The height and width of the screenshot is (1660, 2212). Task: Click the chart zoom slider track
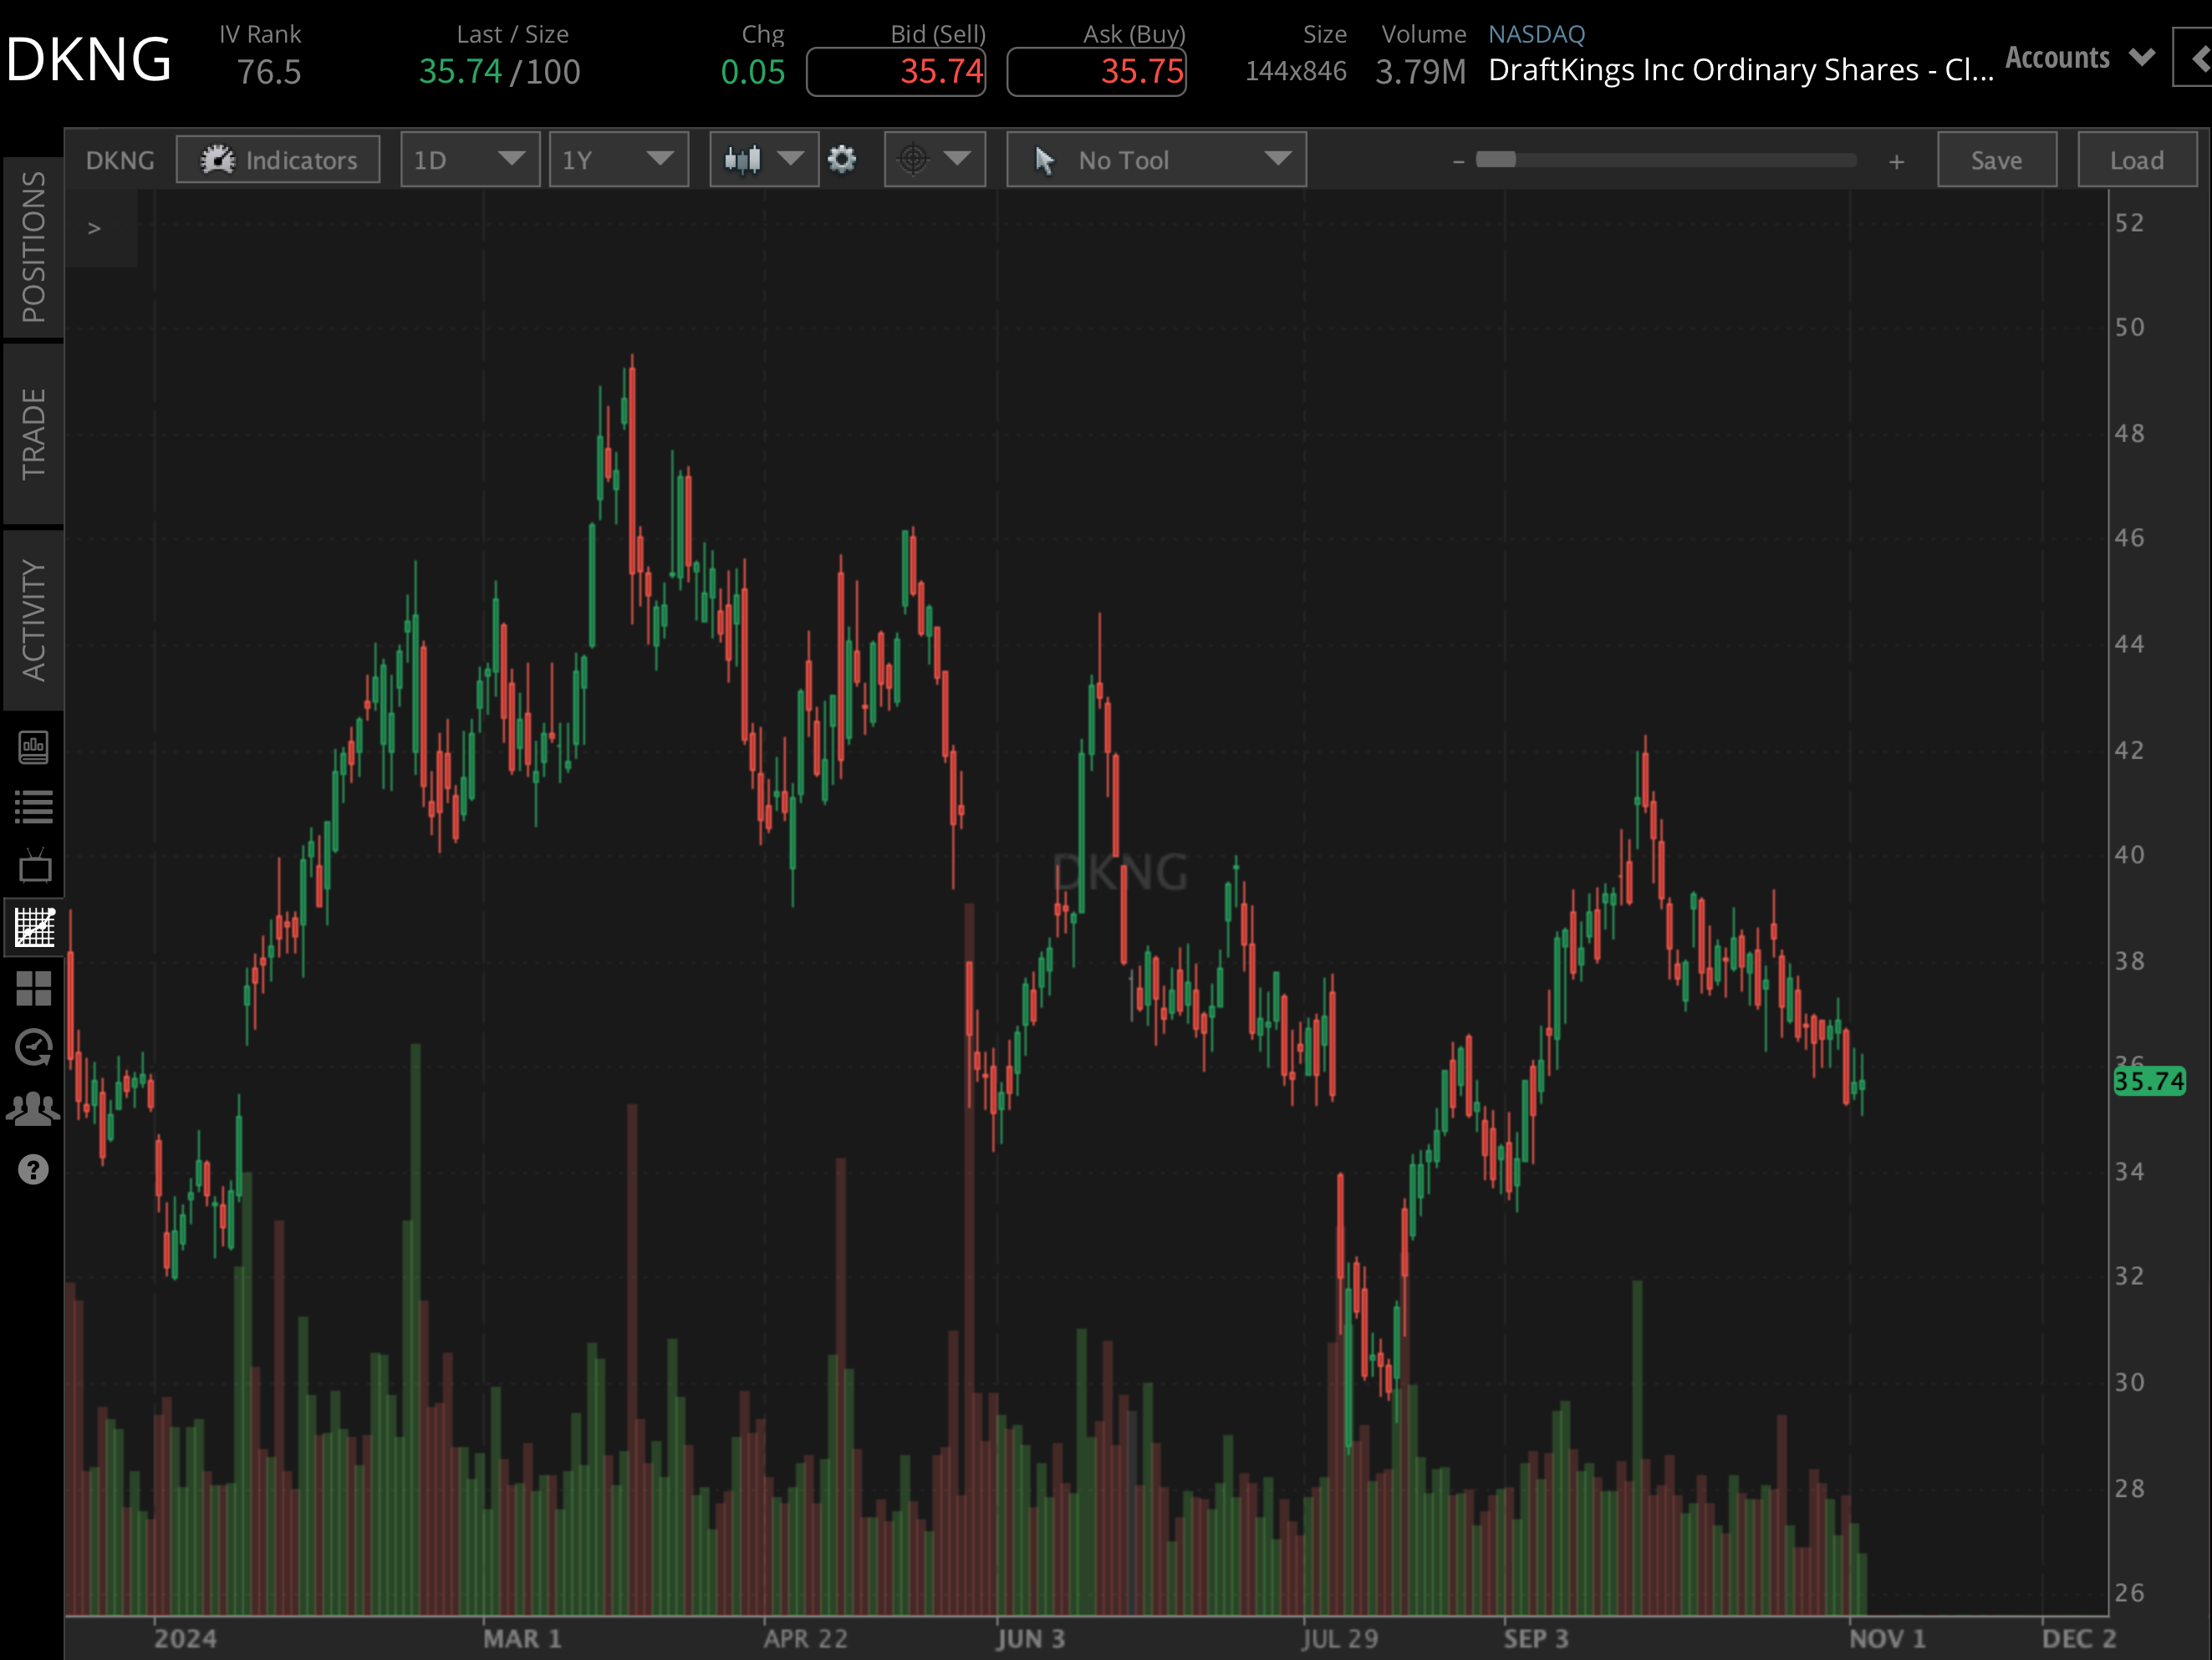(x=1665, y=160)
